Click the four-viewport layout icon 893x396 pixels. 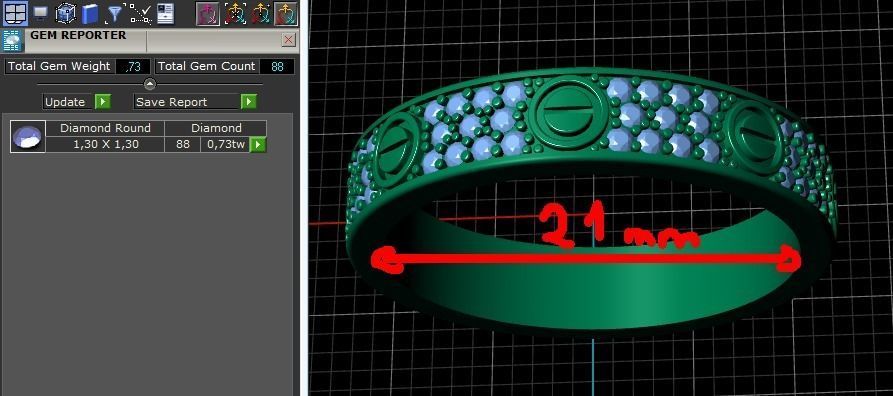pyautogui.click(x=14, y=13)
